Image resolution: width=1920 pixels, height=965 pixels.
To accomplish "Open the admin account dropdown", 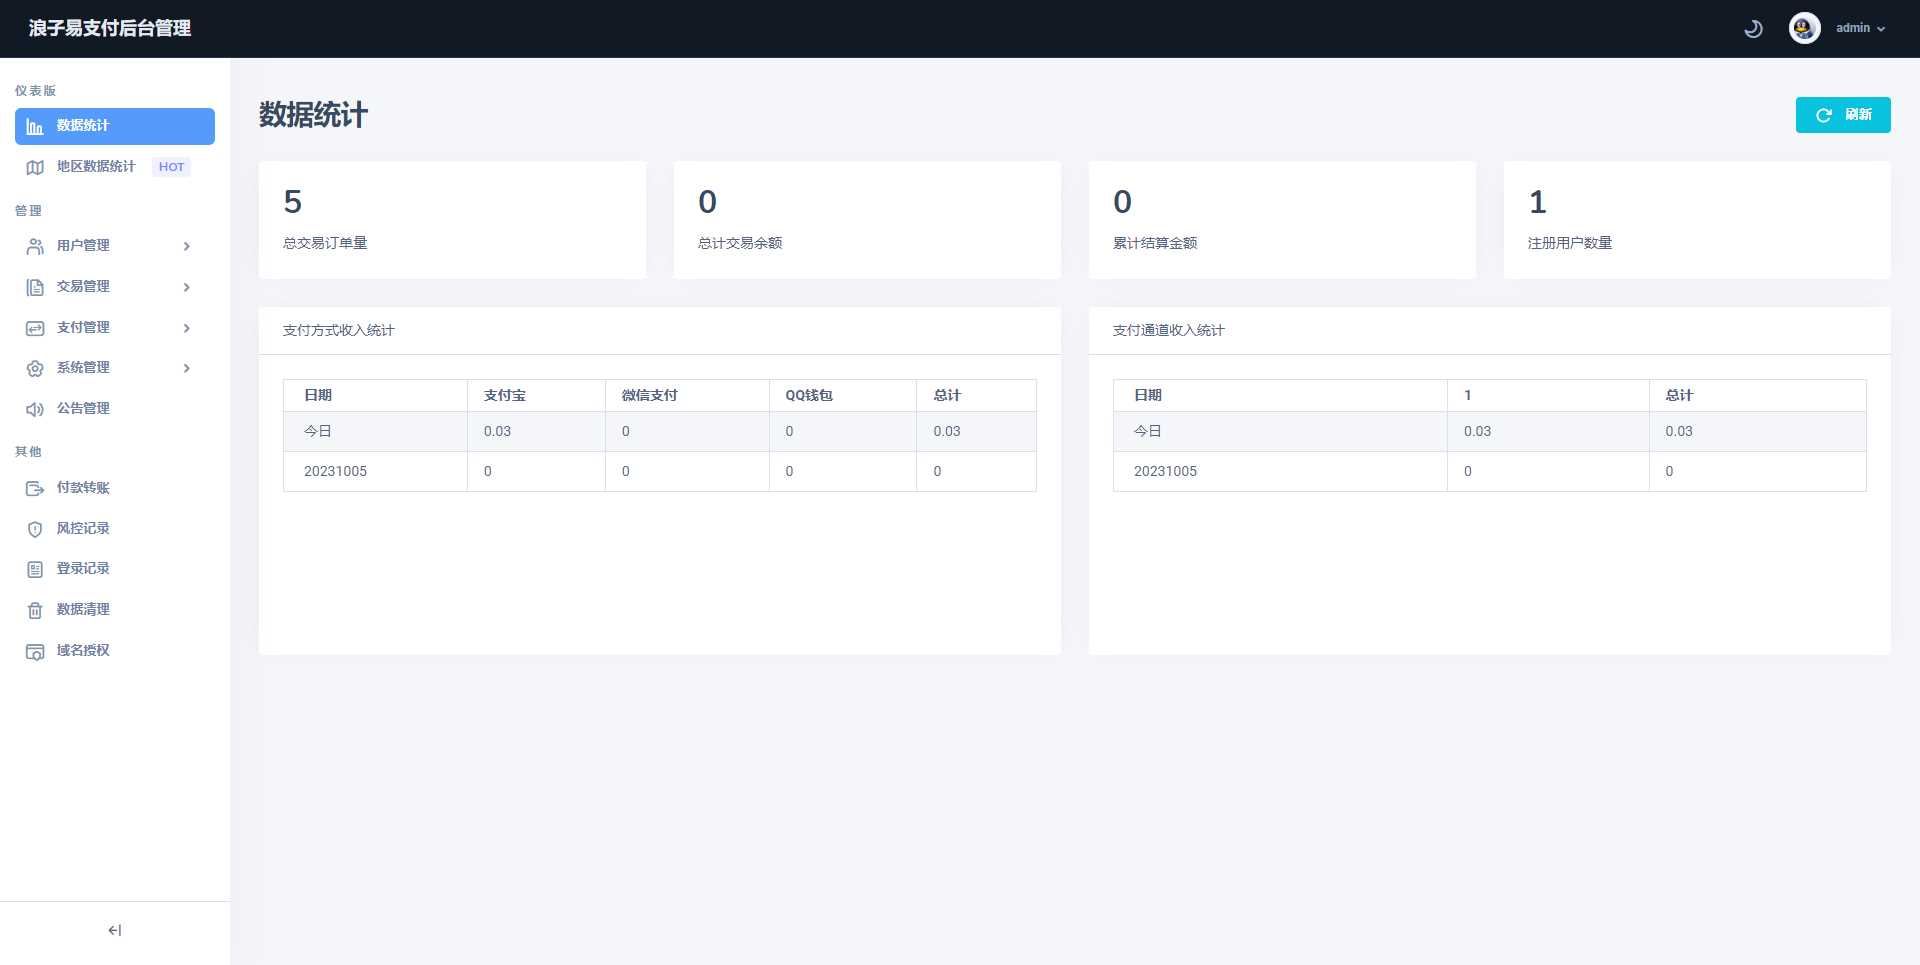I will [x=1860, y=28].
